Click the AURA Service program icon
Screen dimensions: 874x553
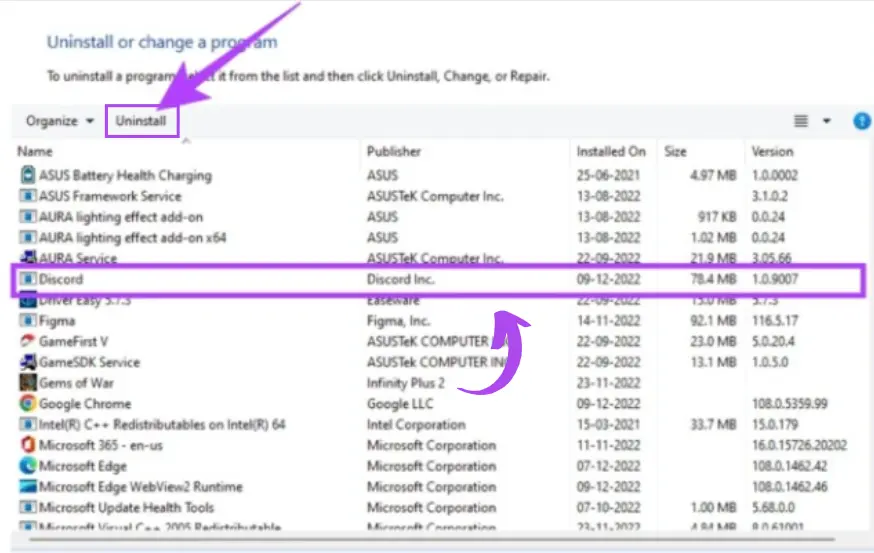pyautogui.click(x=27, y=257)
